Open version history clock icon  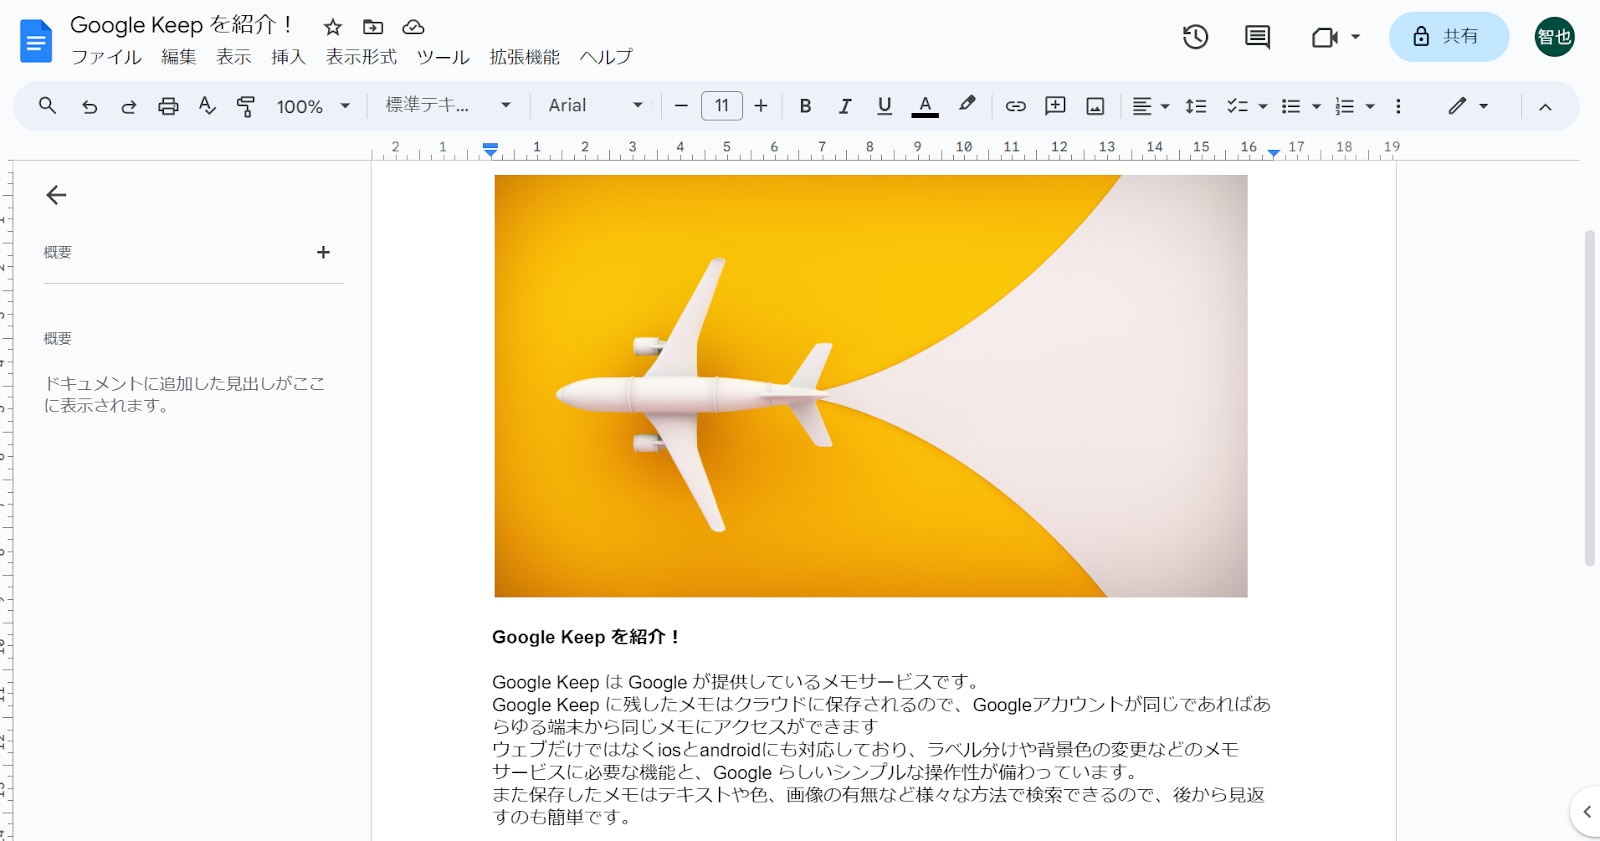pyautogui.click(x=1195, y=37)
